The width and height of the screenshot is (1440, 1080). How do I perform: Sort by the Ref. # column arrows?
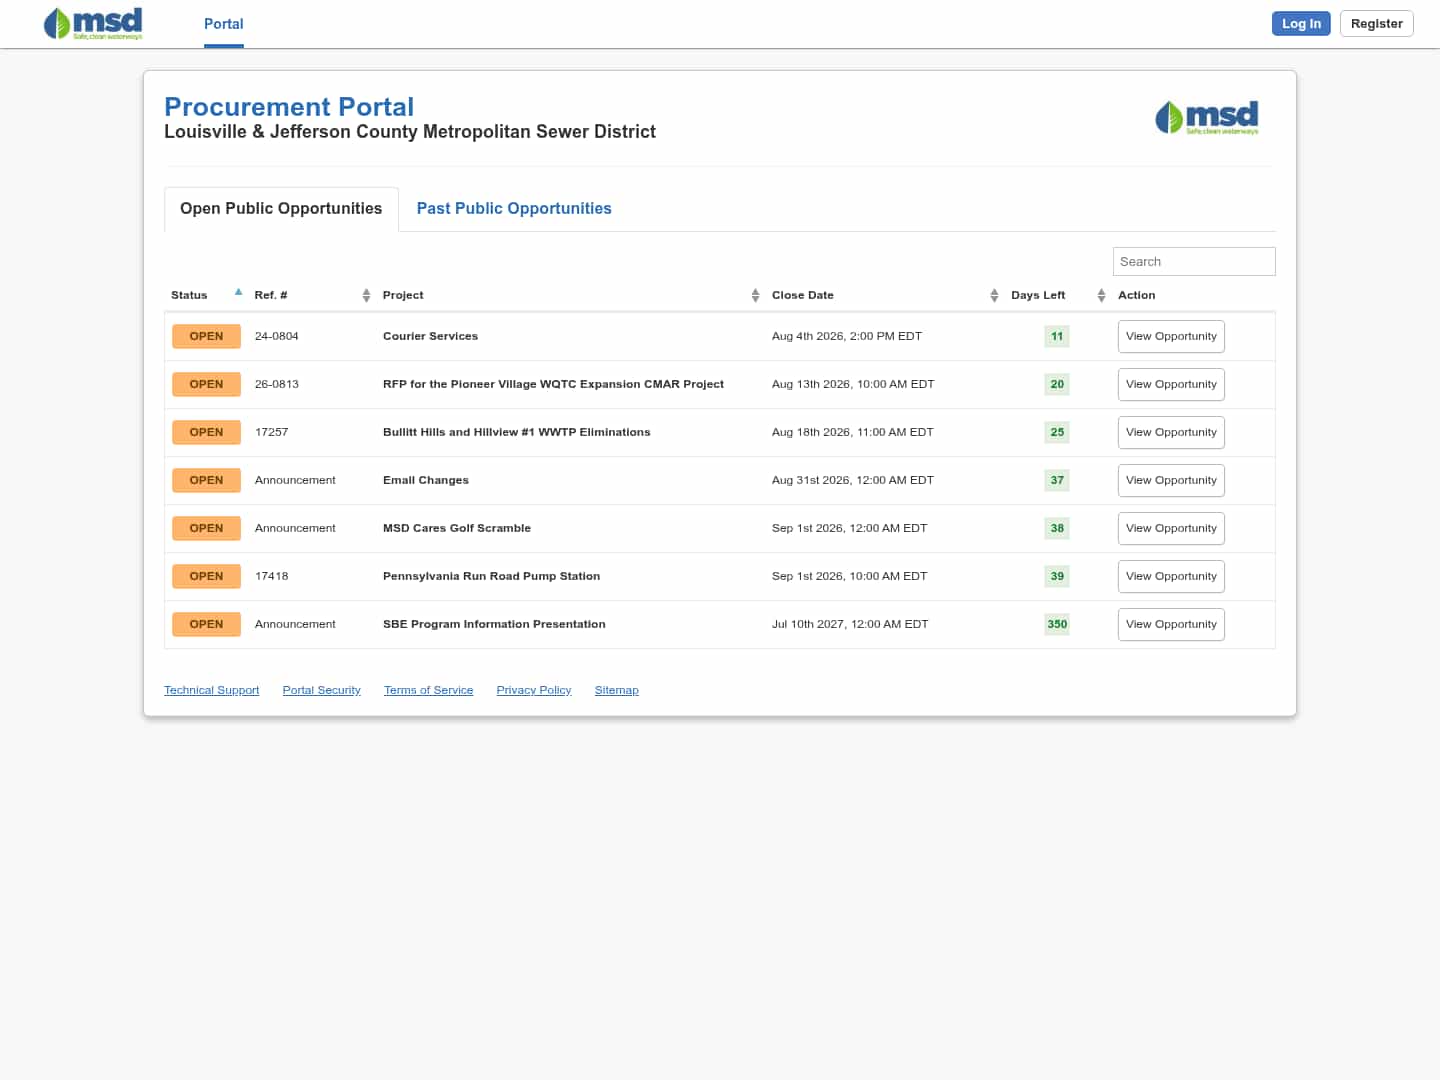pos(366,295)
